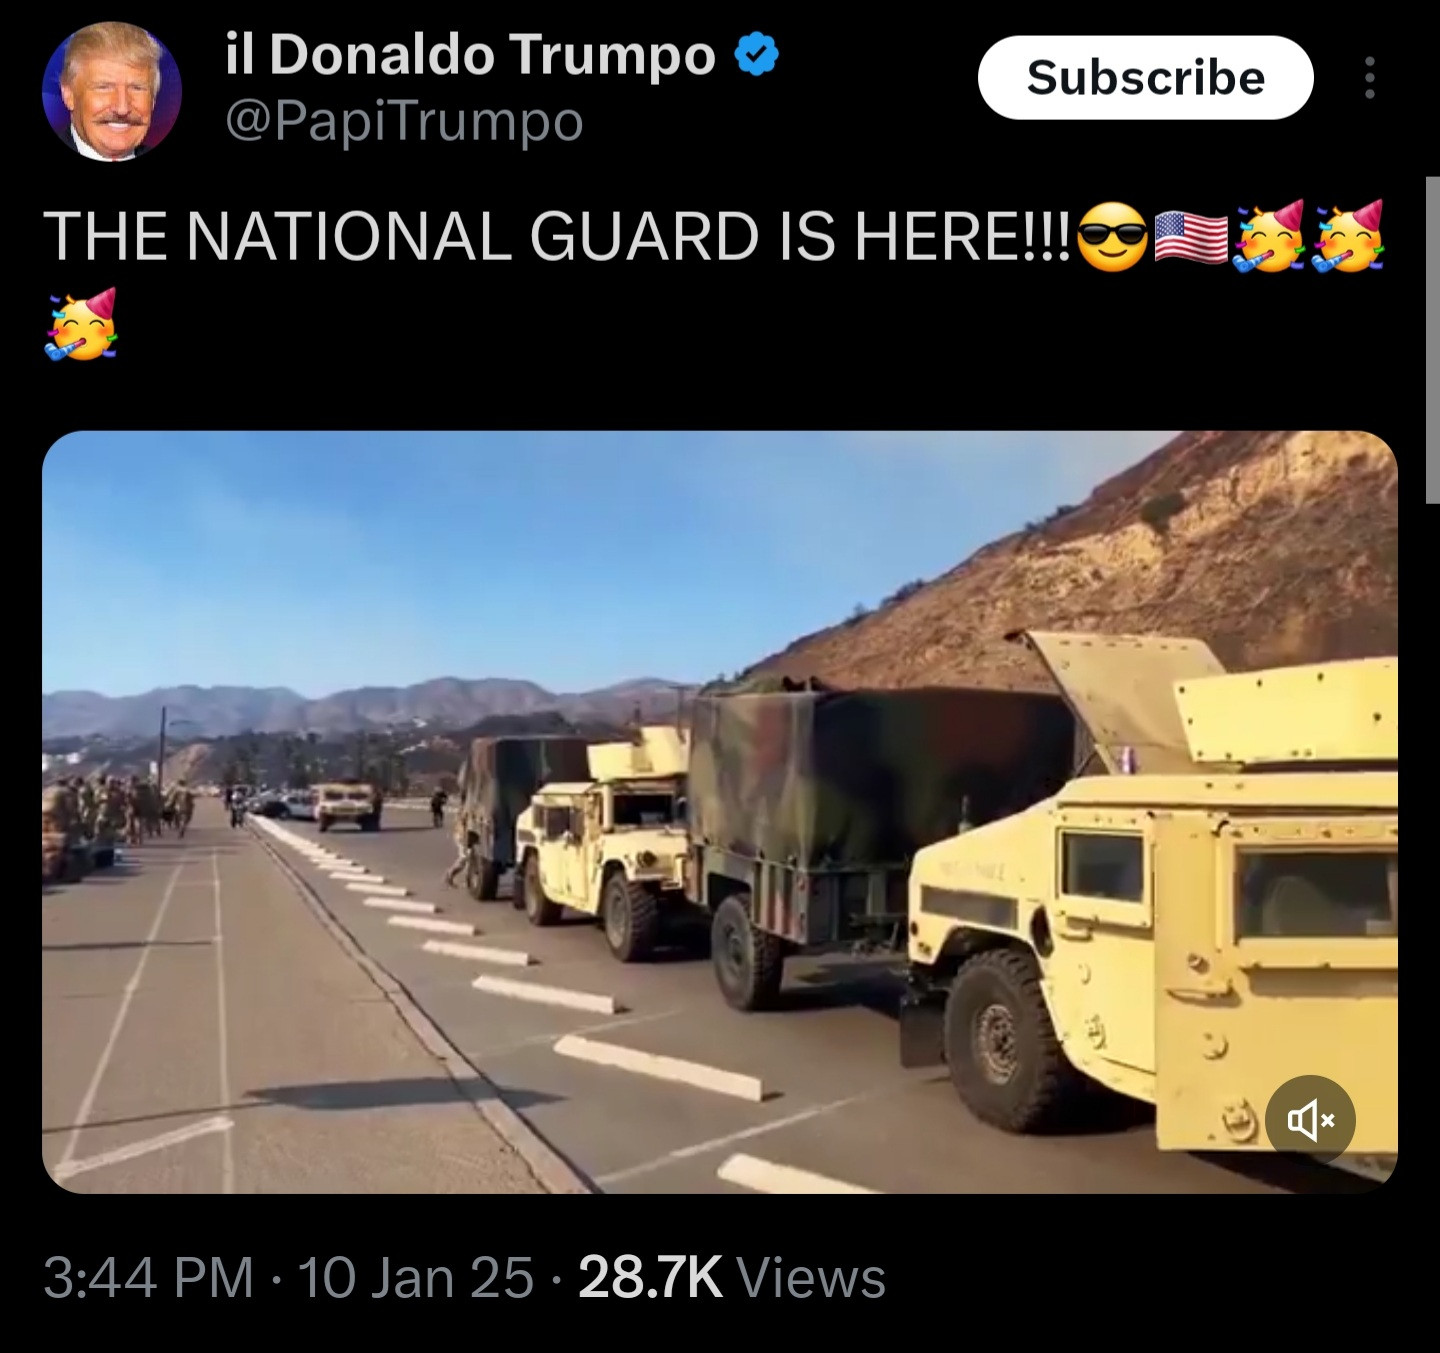Subscribe to il Donaldo Trumpo
Screen dimensions: 1440x1353
pos(1145,78)
